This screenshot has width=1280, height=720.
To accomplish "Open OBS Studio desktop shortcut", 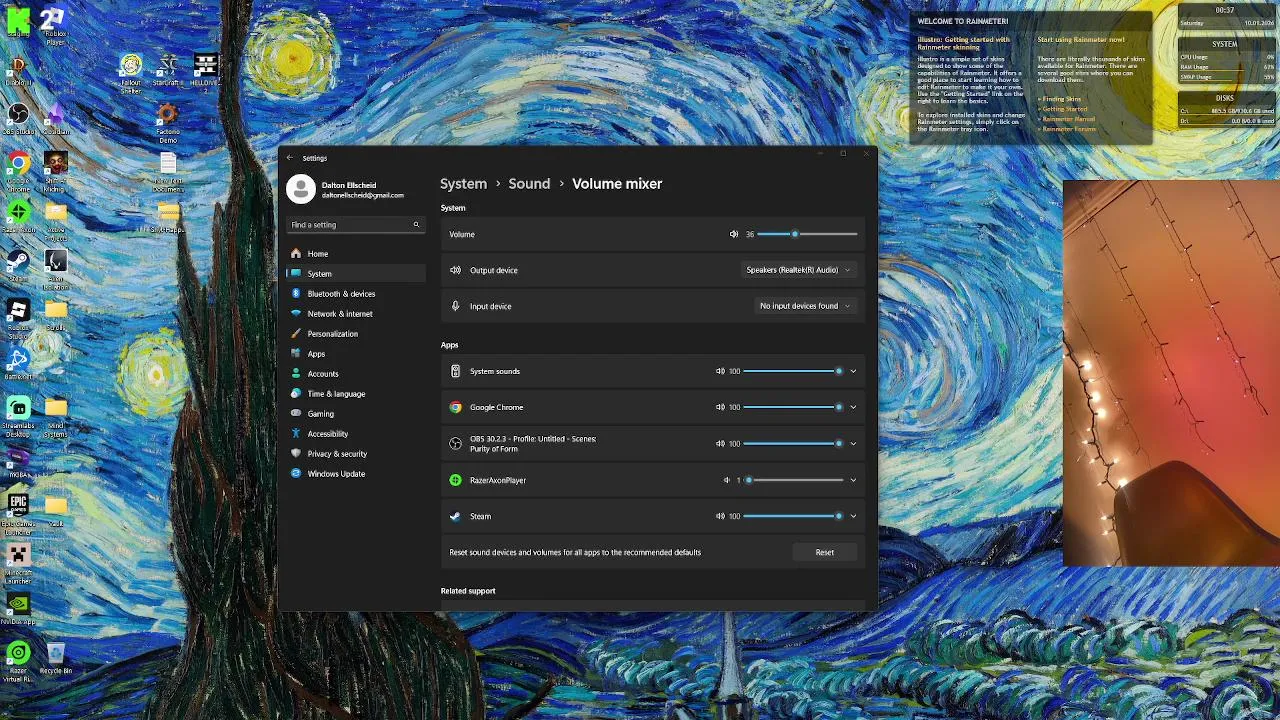I will click(x=18, y=119).
